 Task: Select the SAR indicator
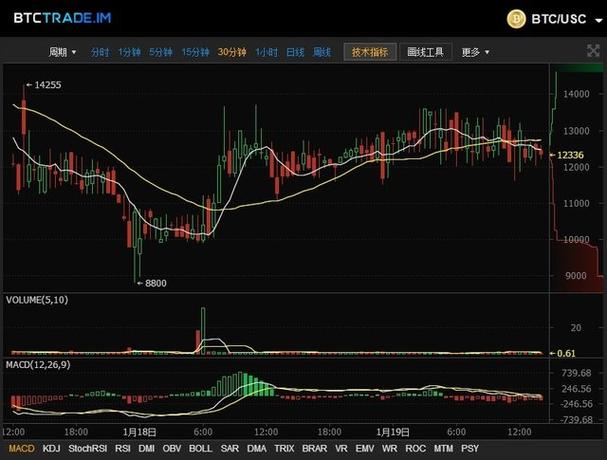point(230,448)
